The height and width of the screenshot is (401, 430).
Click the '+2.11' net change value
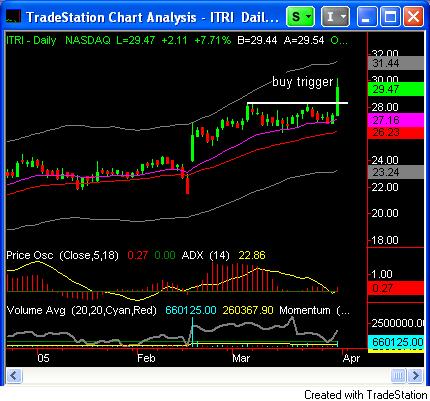(x=174, y=41)
